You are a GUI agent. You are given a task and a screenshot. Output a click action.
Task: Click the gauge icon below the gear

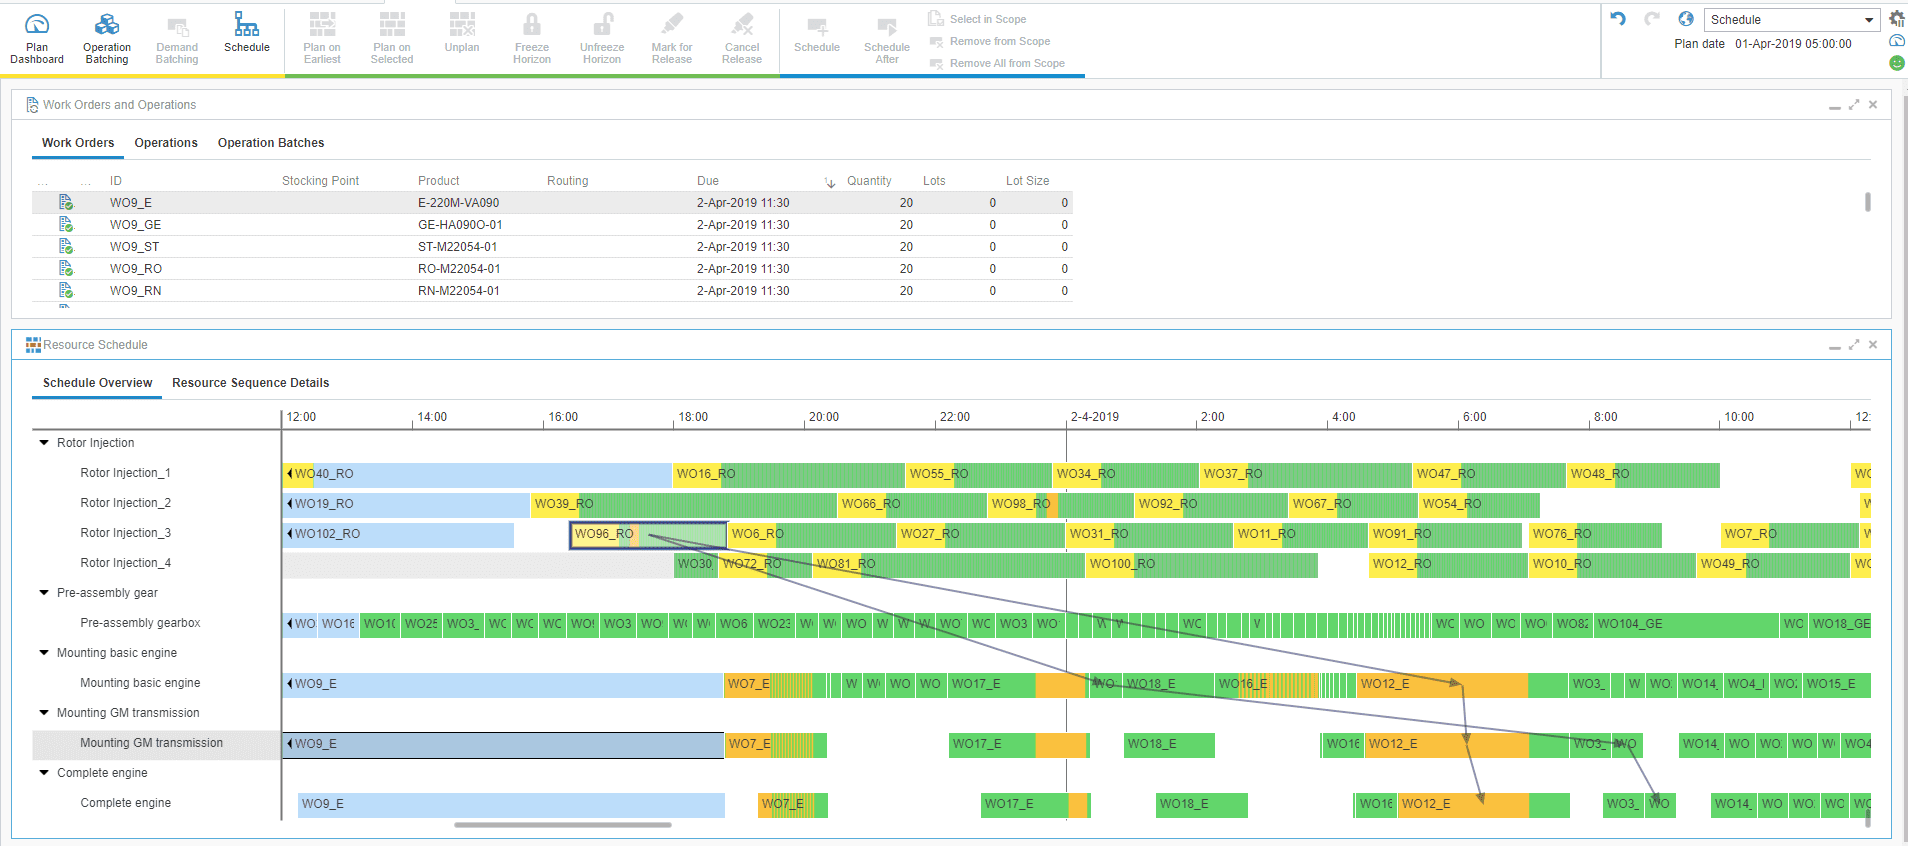pyautogui.click(x=1896, y=41)
